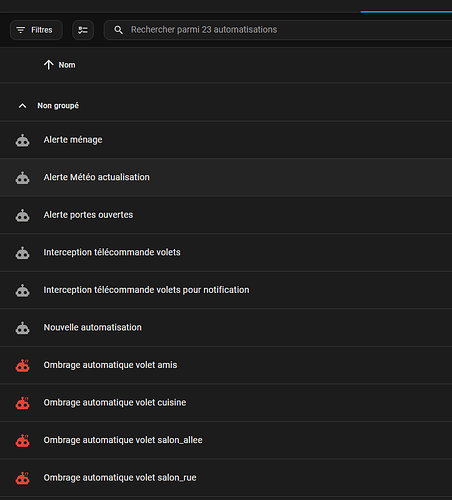Toggle the ascending sort arrow next to Nom
This screenshot has height=500, width=452.
[49, 65]
